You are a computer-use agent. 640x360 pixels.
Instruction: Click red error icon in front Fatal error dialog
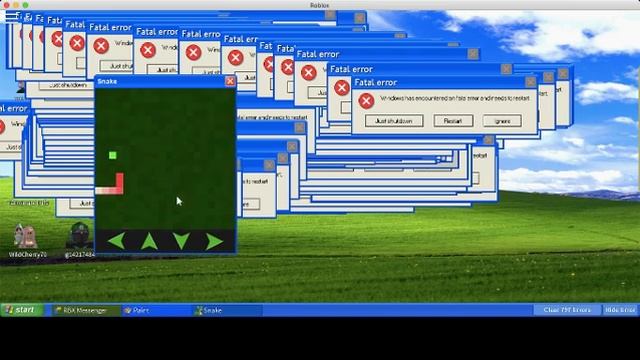366,101
